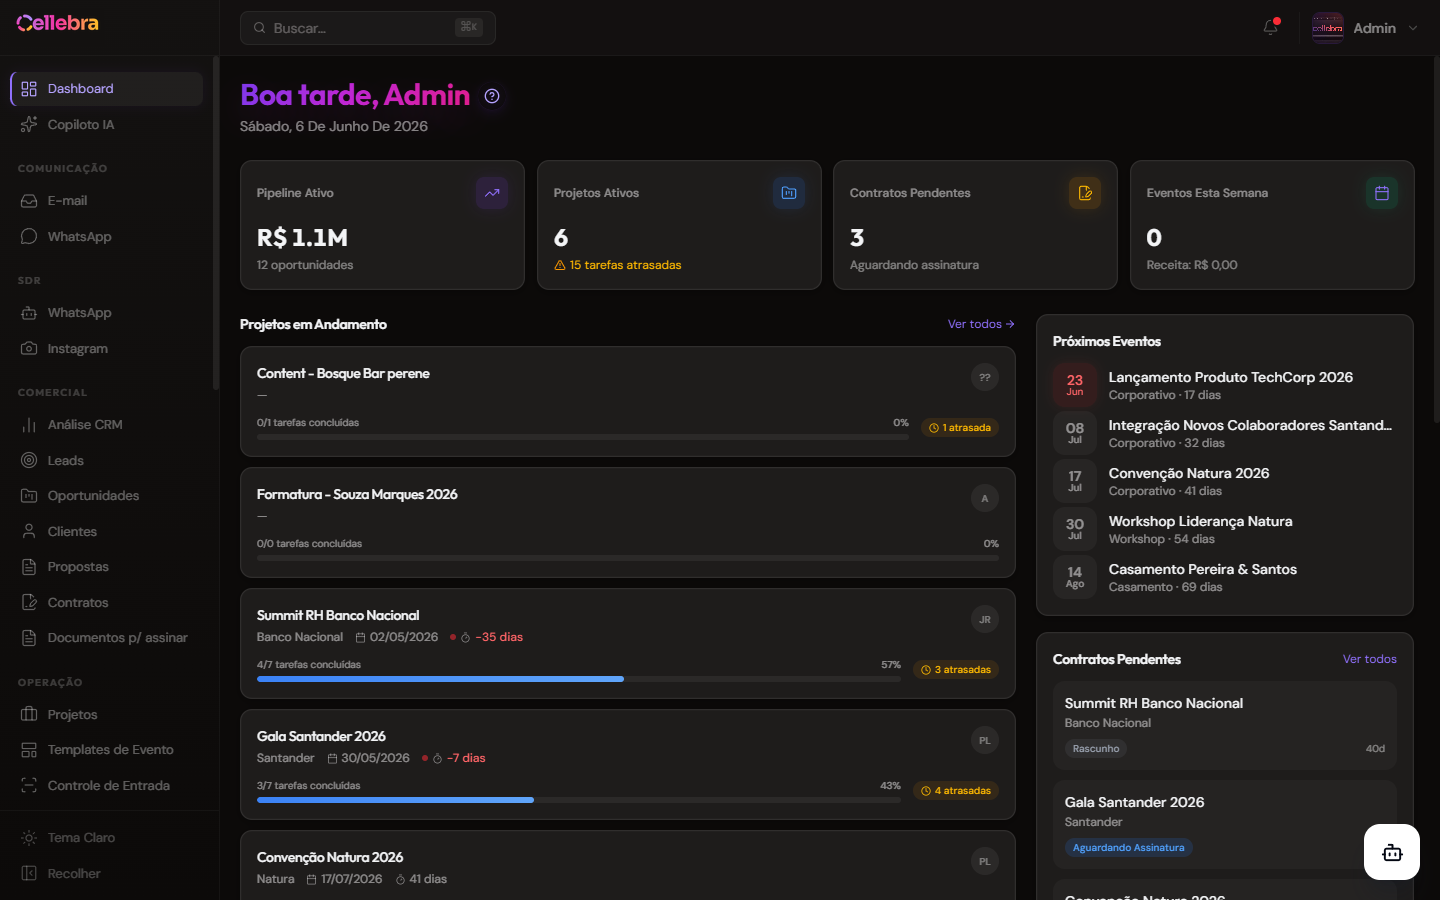Open the Summit RH Banco Nacional project

click(x=628, y=644)
